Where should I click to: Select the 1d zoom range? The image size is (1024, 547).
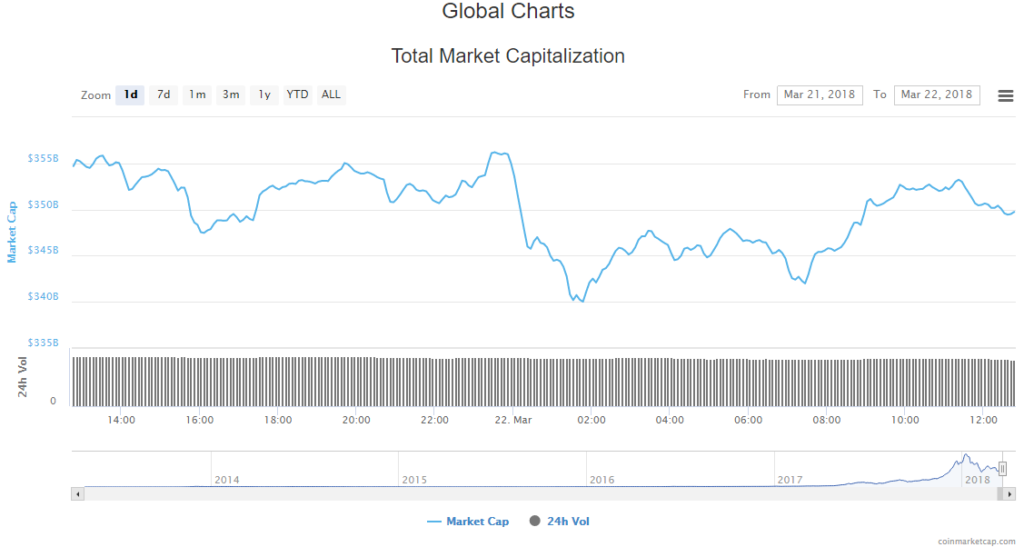click(130, 95)
